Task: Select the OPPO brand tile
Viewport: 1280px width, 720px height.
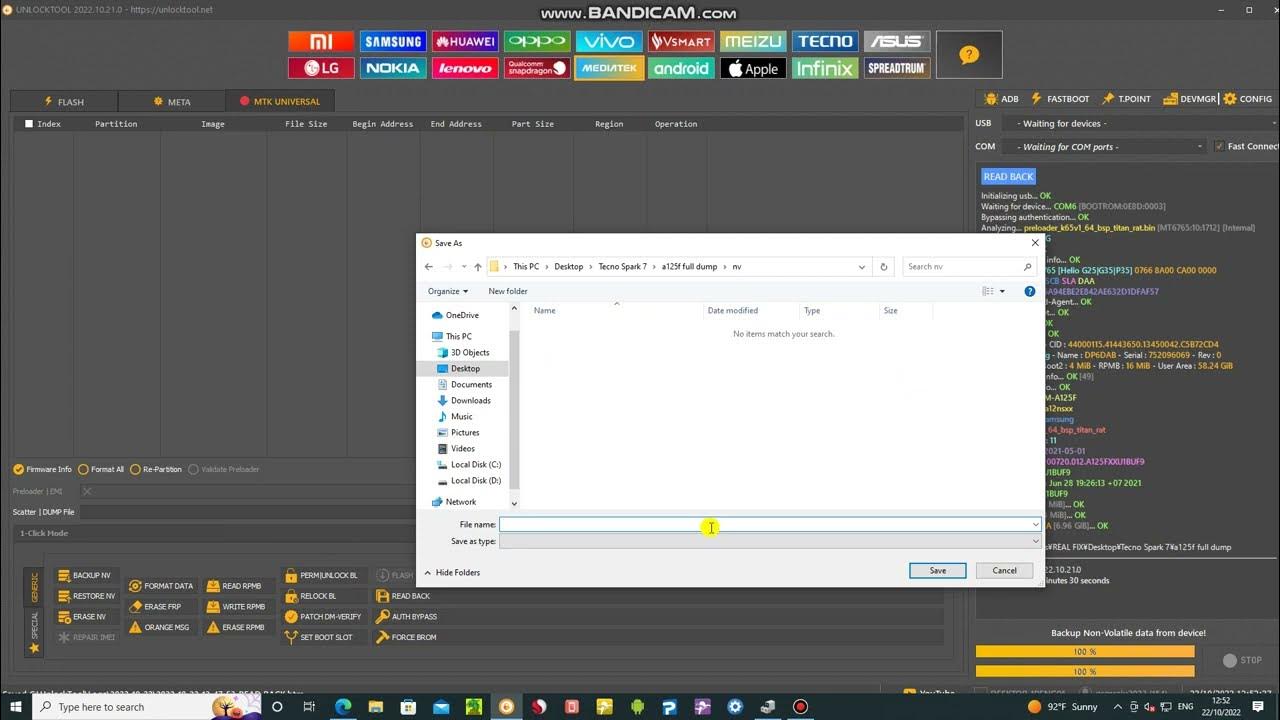Action: pyautogui.click(x=537, y=41)
